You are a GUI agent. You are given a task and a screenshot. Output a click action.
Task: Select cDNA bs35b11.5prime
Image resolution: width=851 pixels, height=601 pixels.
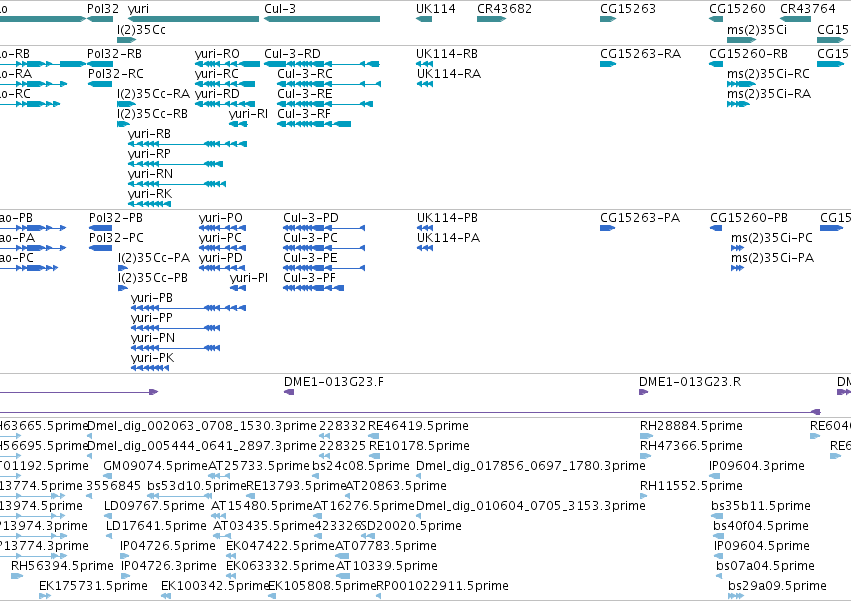(x=717, y=516)
